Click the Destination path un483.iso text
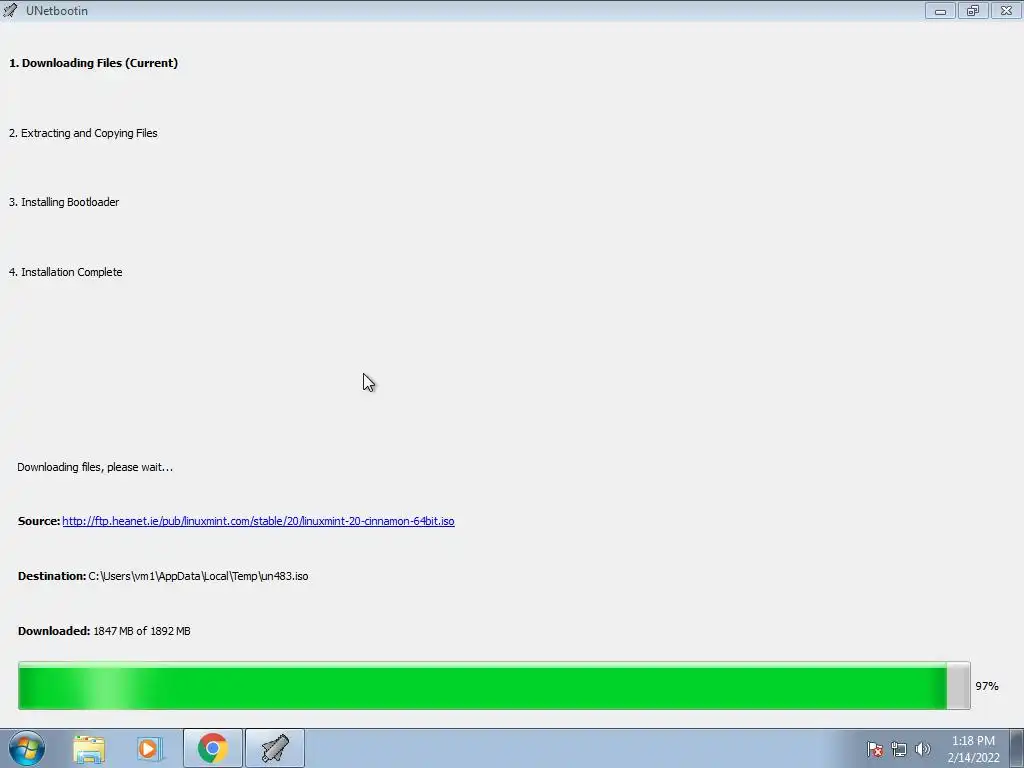This screenshot has height=768, width=1024. (198, 577)
